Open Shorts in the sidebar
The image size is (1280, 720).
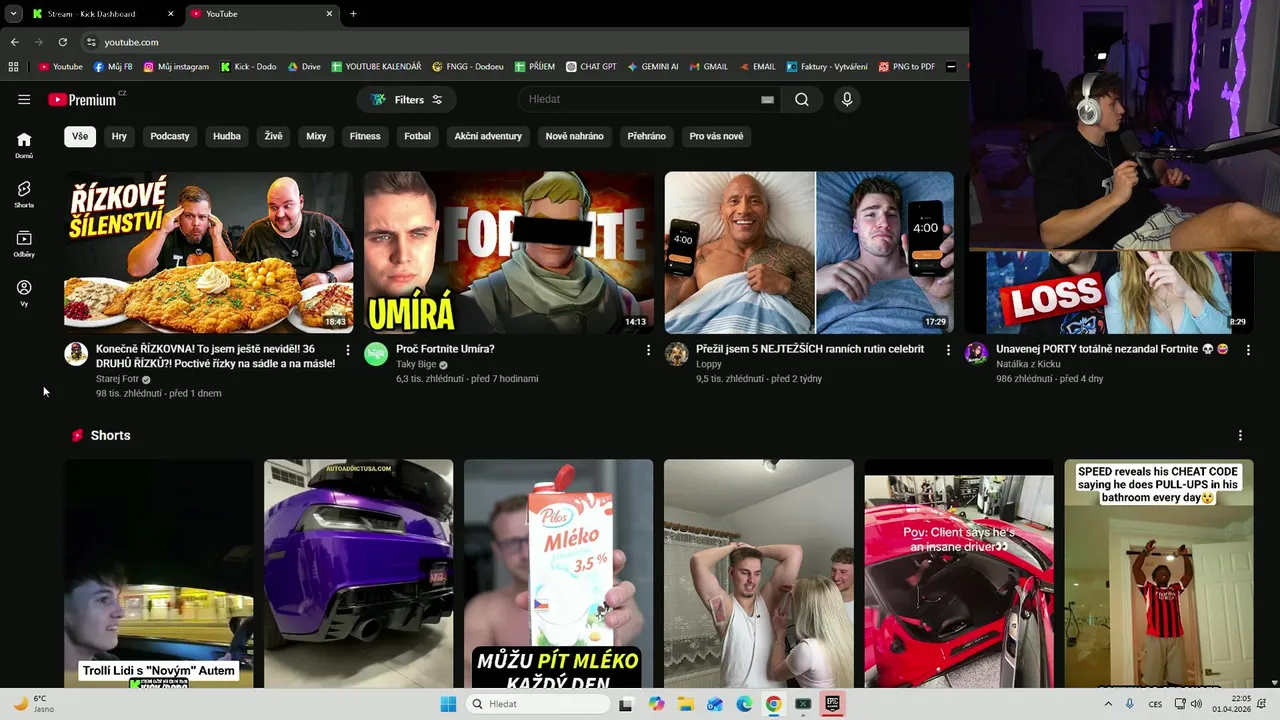[x=24, y=194]
